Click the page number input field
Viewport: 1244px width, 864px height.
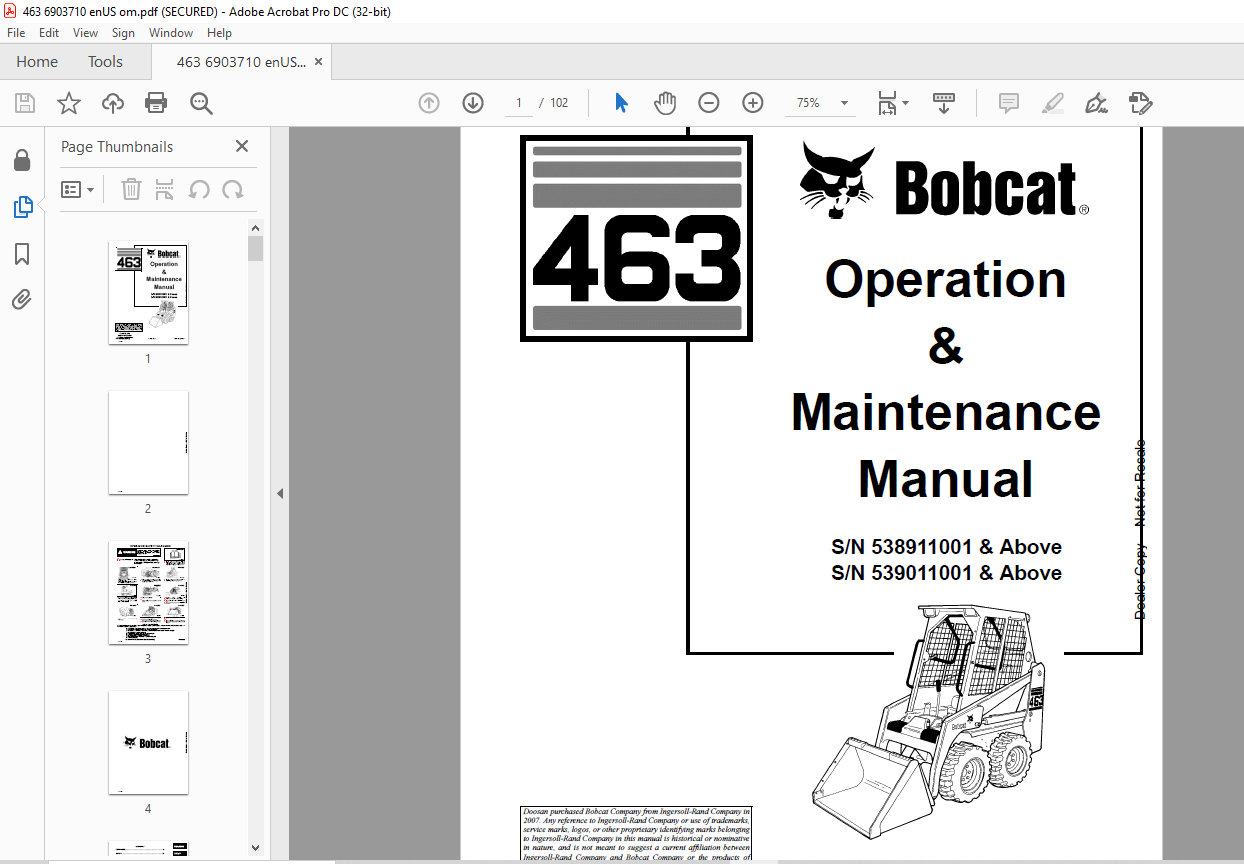coord(518,103)
